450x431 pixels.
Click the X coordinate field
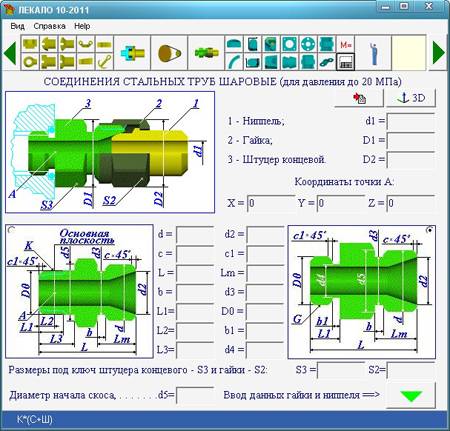(271, 203)
